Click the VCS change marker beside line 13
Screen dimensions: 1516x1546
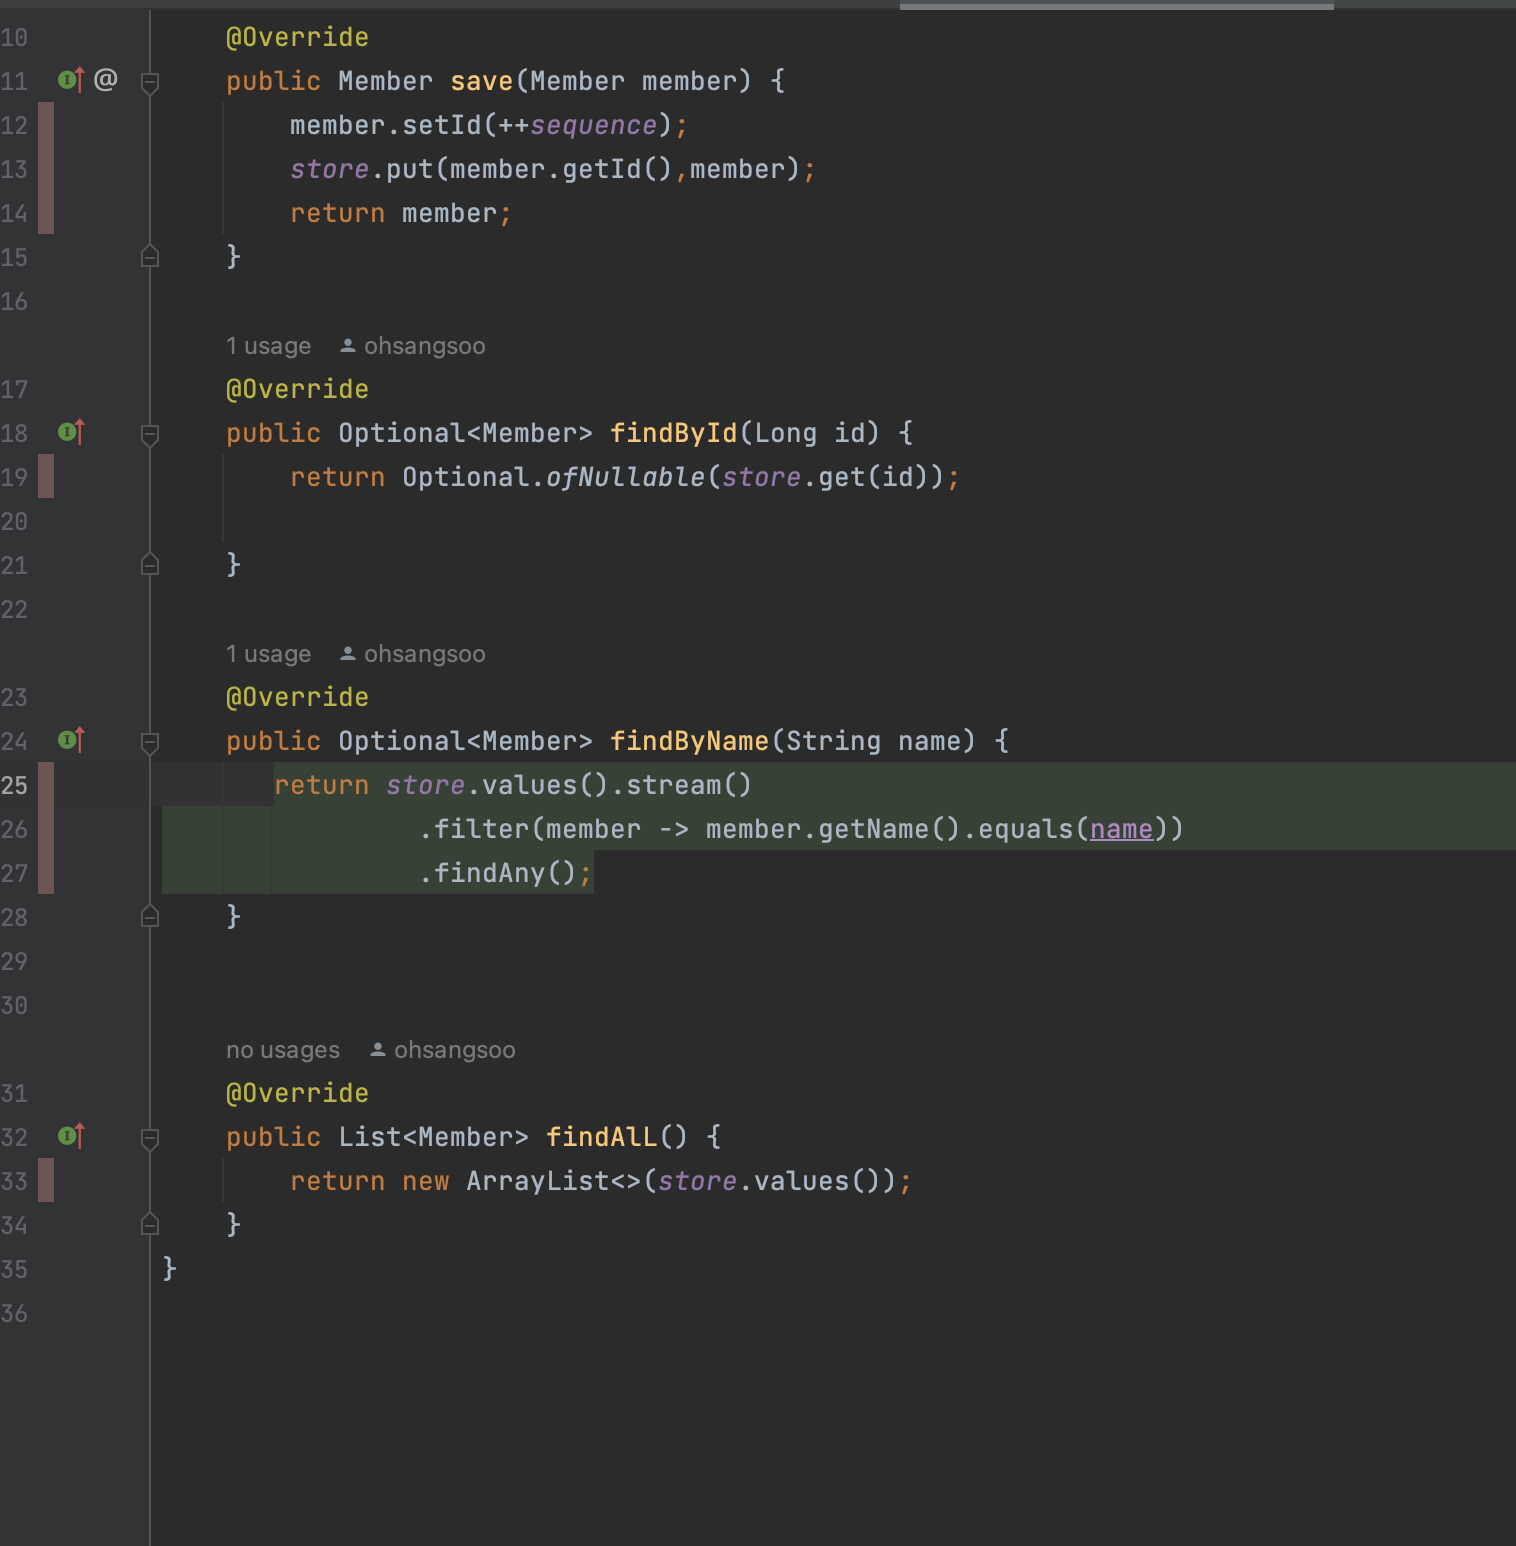46,168
